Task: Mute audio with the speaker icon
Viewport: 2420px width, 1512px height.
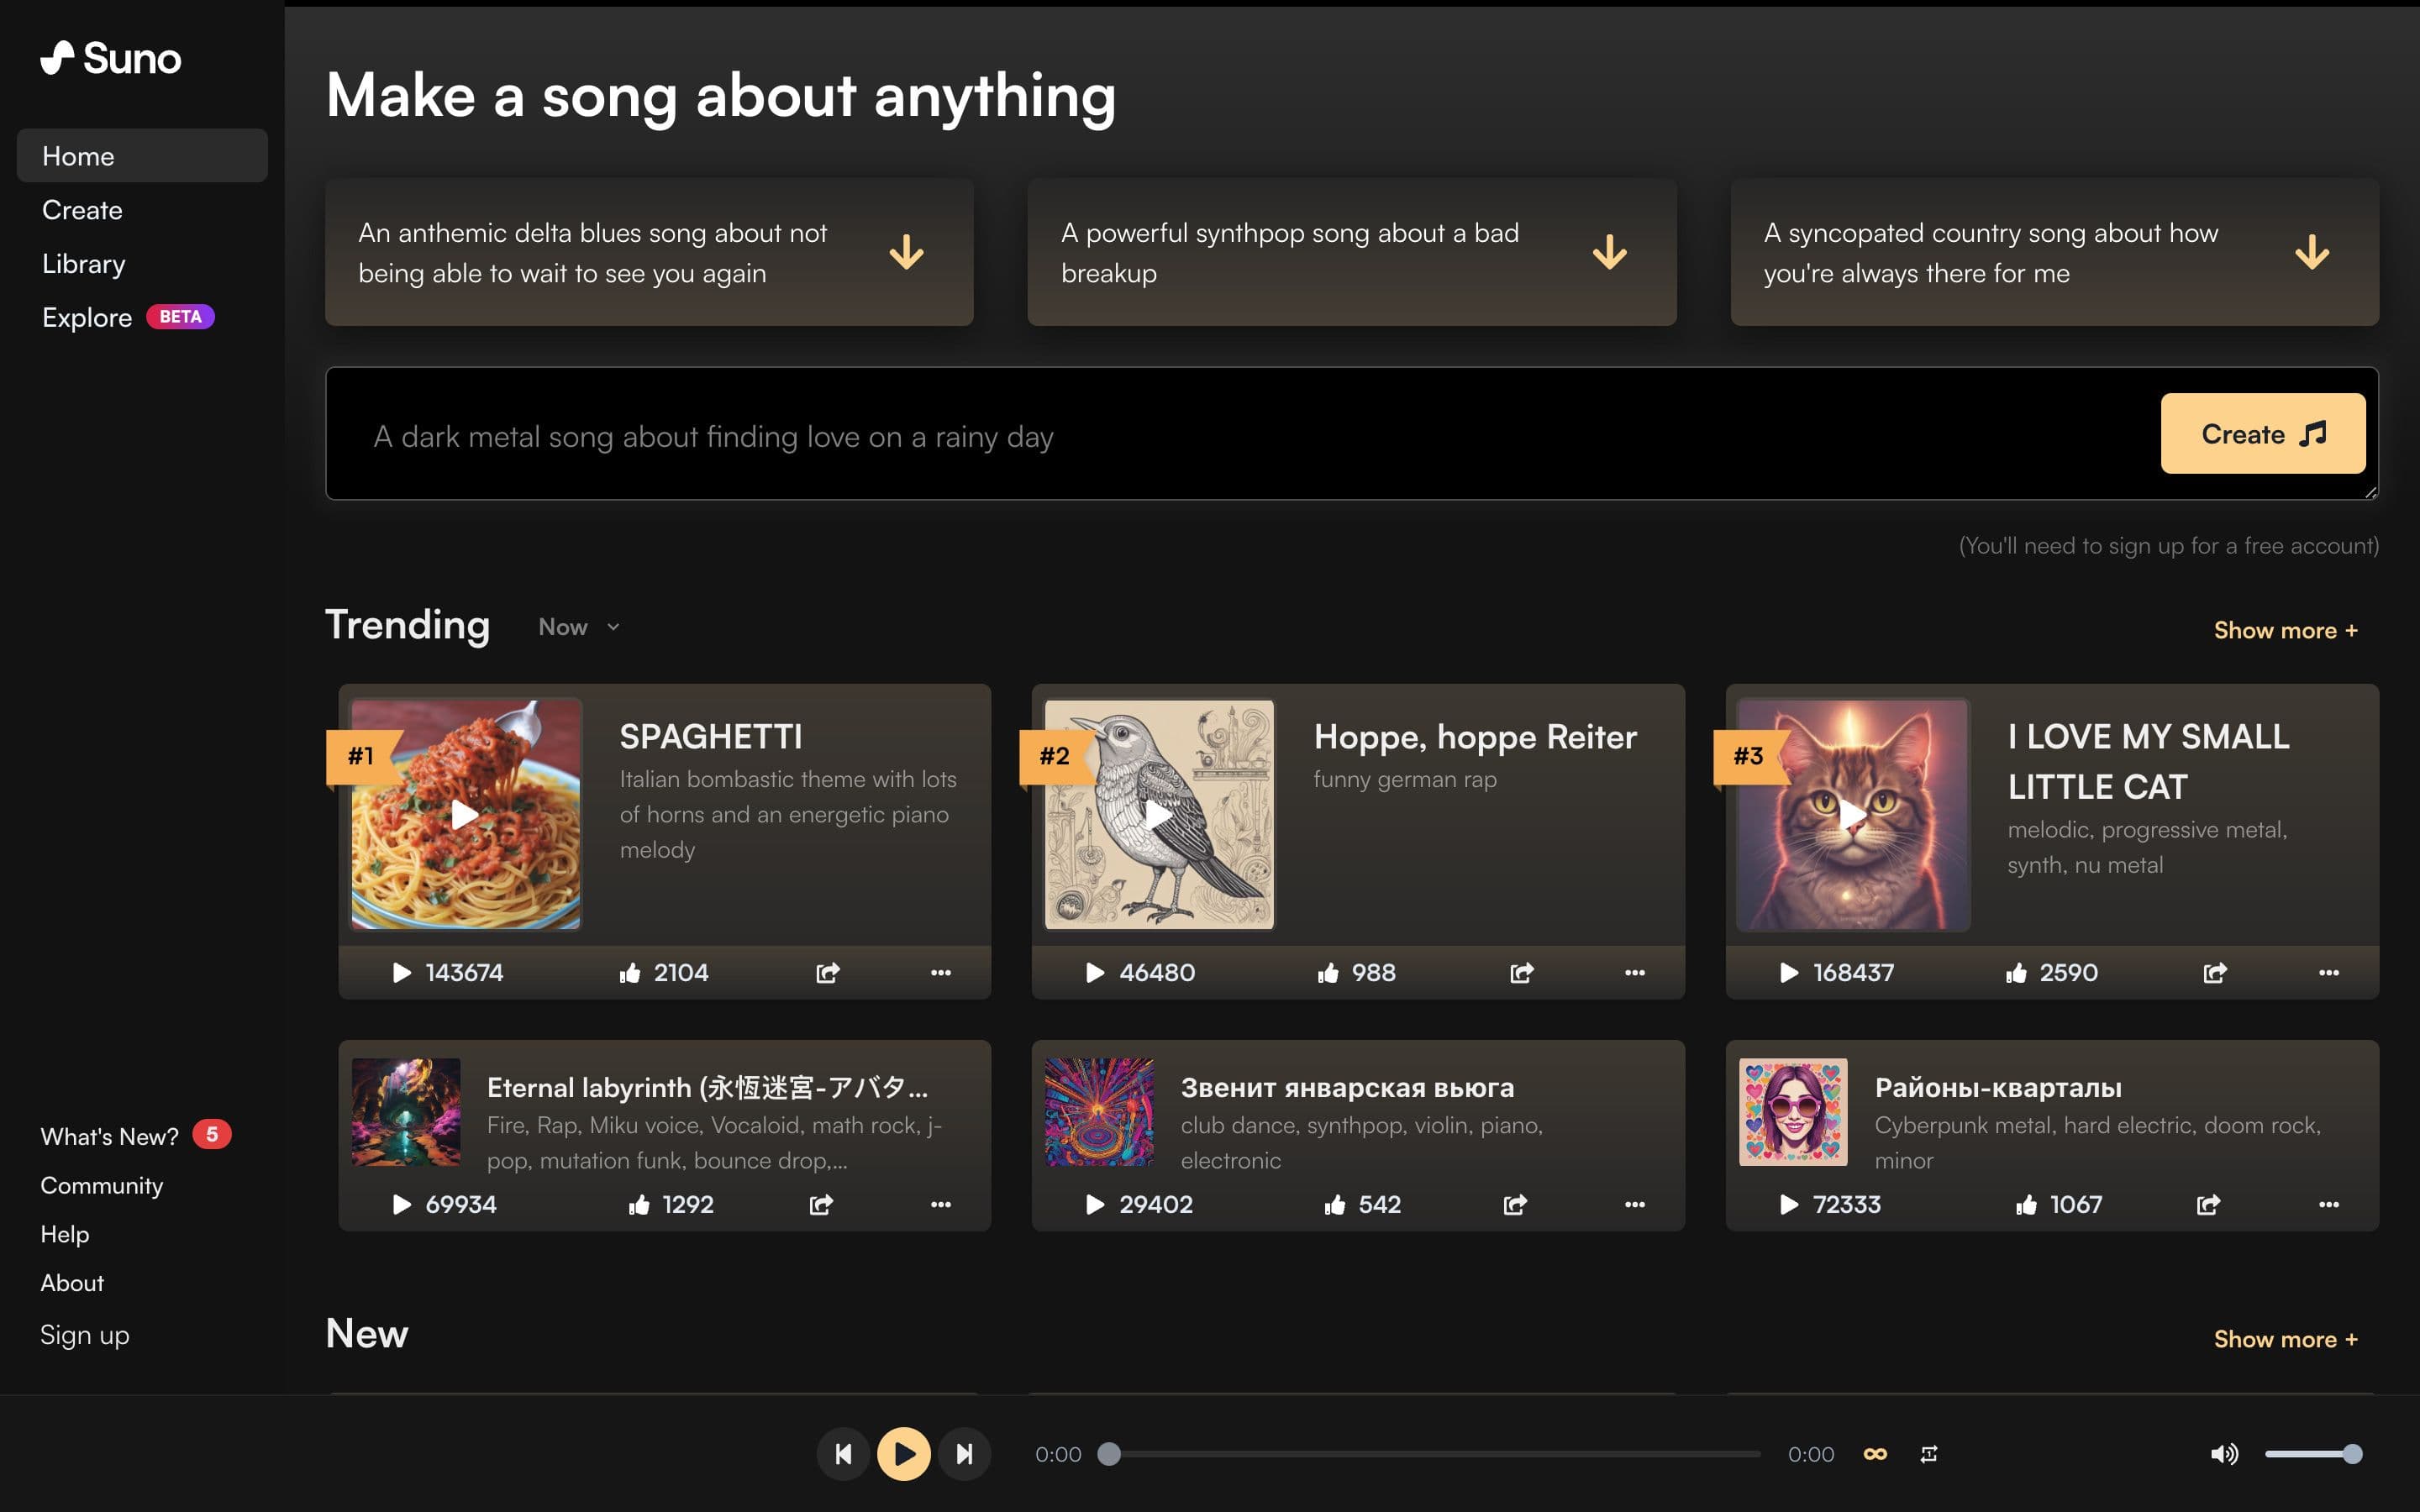Action: pos(2223,1453)
